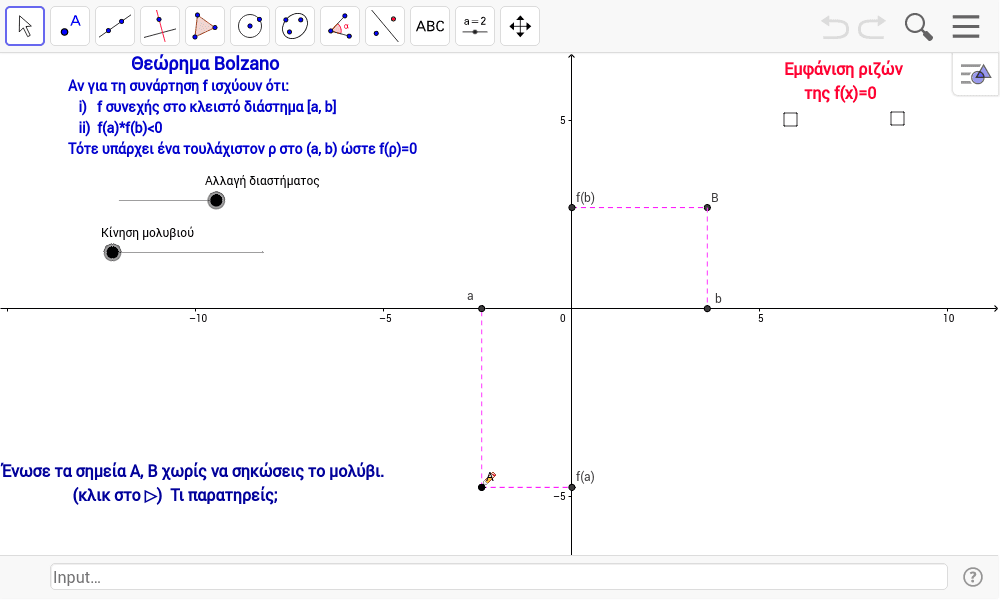
Task: Click the 'f(a)*f(b)<0' condition text
Action: point(129,128)
